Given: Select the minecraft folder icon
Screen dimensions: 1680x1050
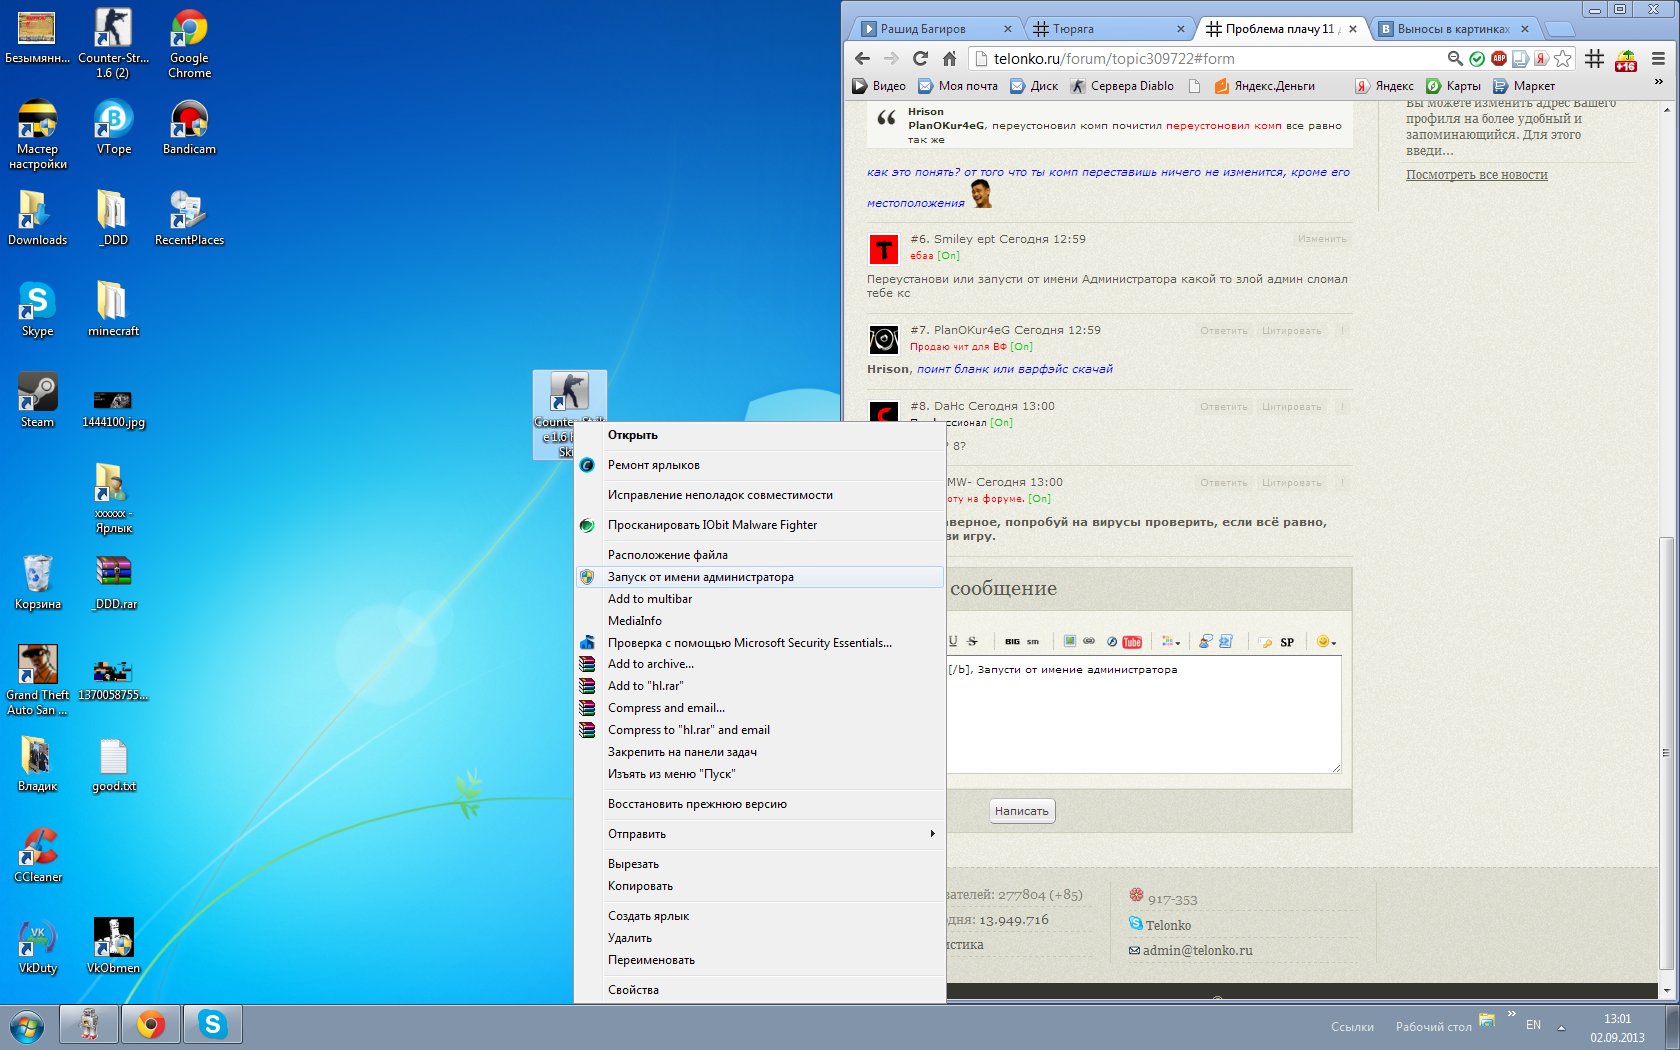Looking at the screenshot, I should pyautogui.click(x=113, y=309).
